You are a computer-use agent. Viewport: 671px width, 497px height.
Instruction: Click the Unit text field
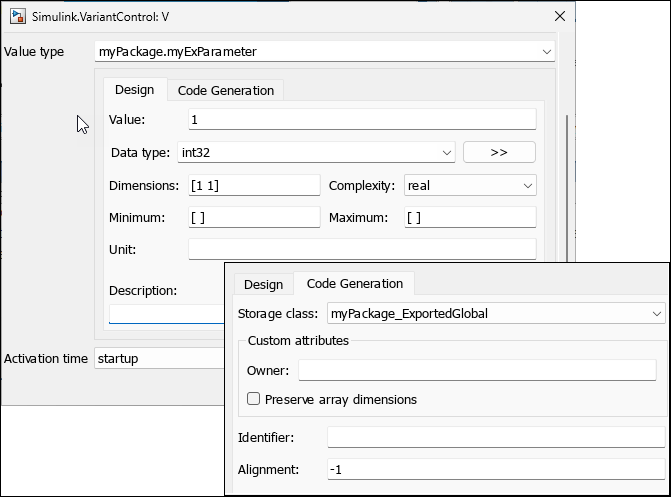tap(361, 249)
